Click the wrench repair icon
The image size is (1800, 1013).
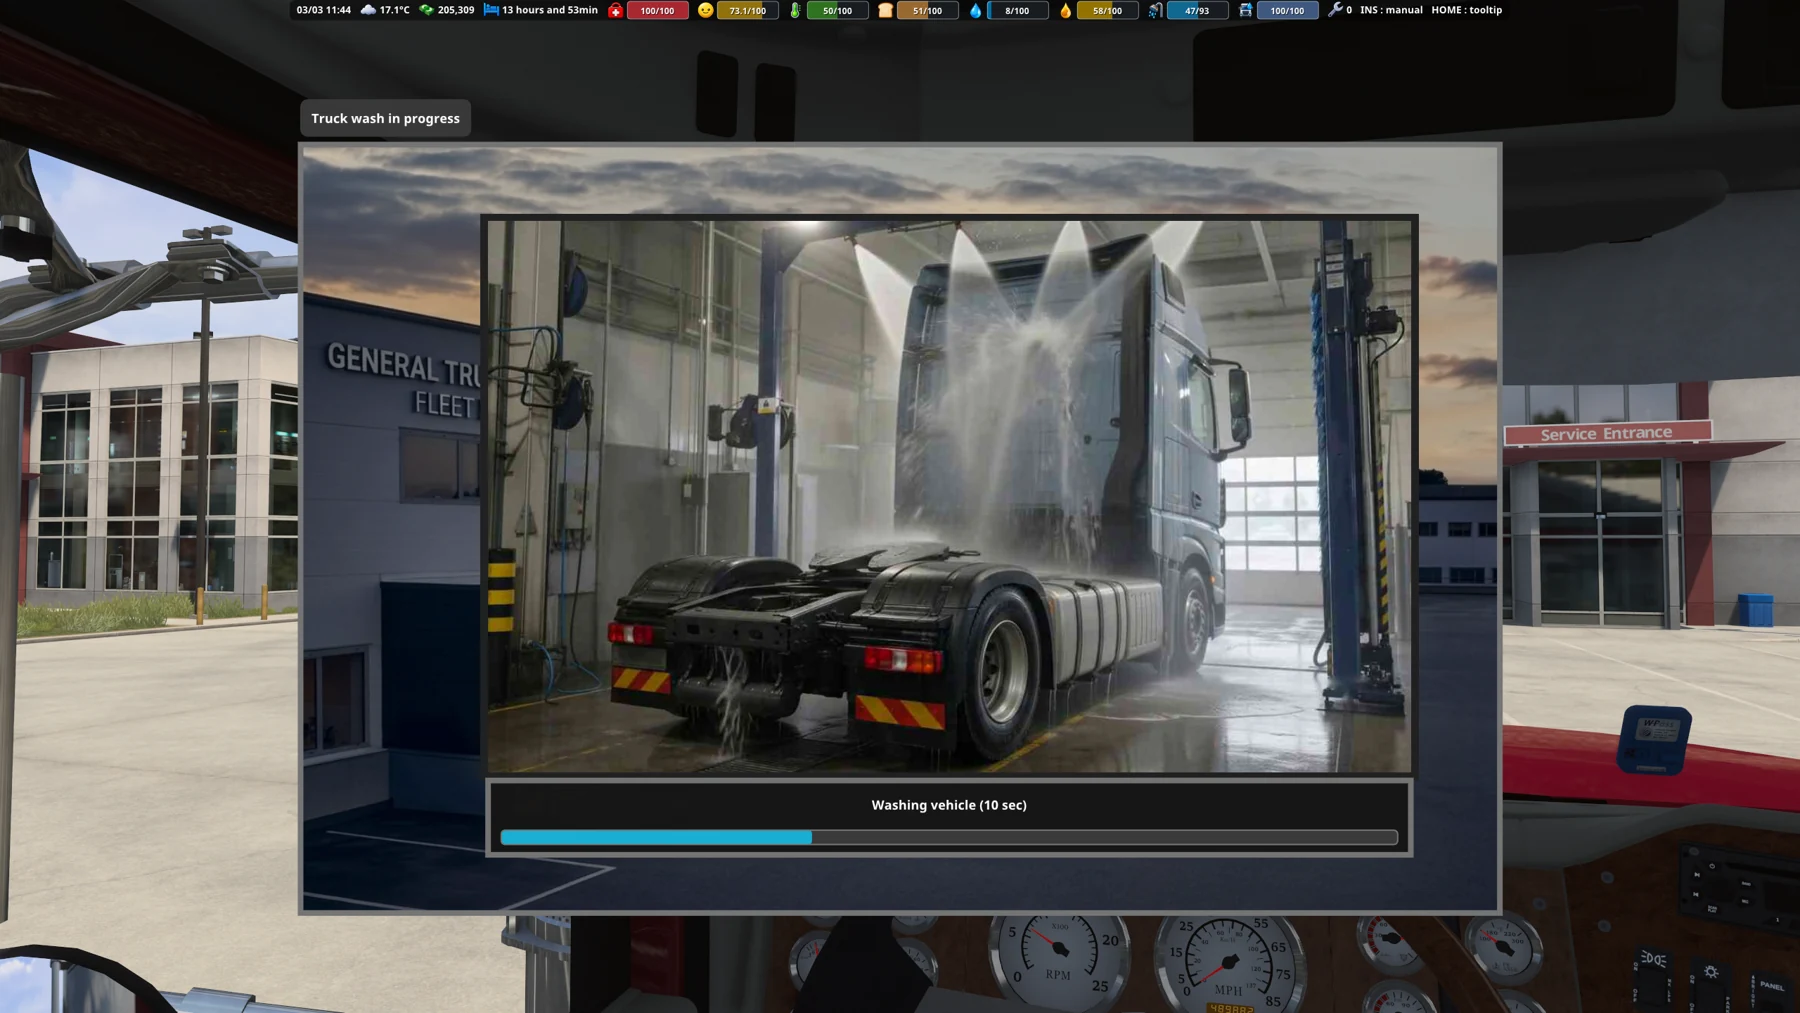click(1335, 10)
